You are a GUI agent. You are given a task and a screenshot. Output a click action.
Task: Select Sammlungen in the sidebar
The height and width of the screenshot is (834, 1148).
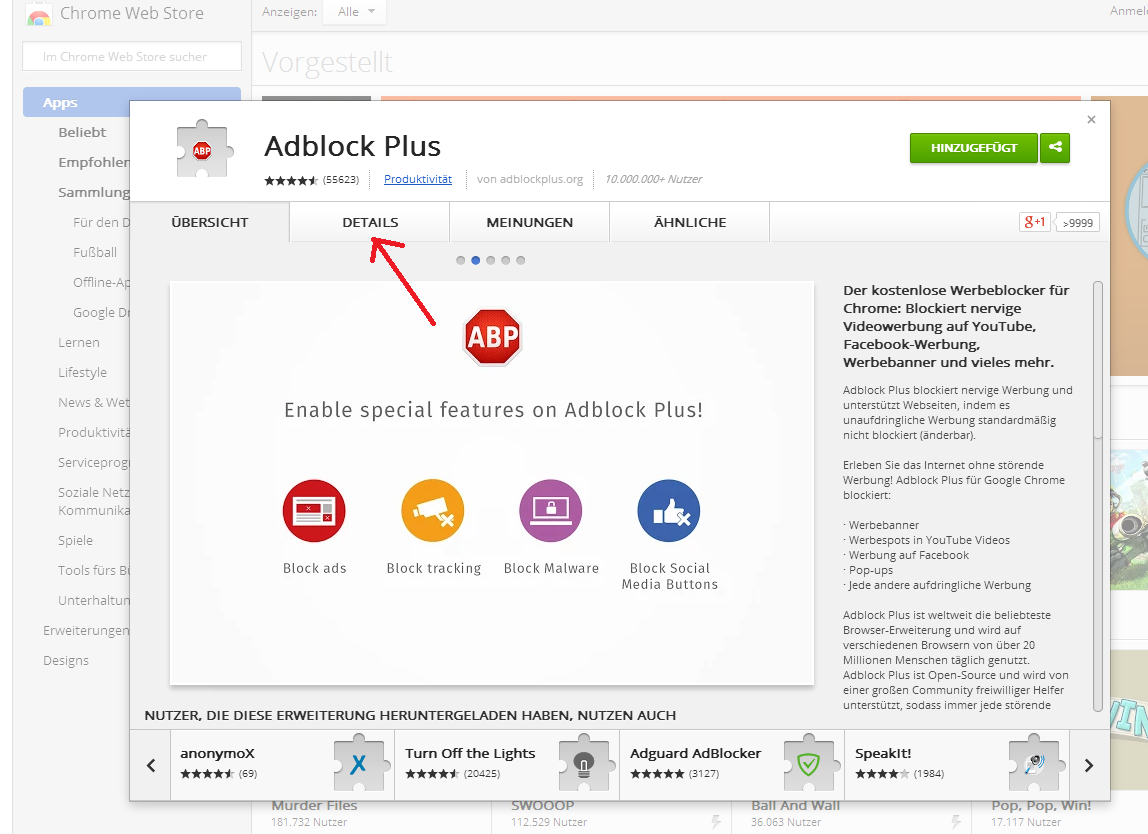pyautogui.click(x=94, y=192)
